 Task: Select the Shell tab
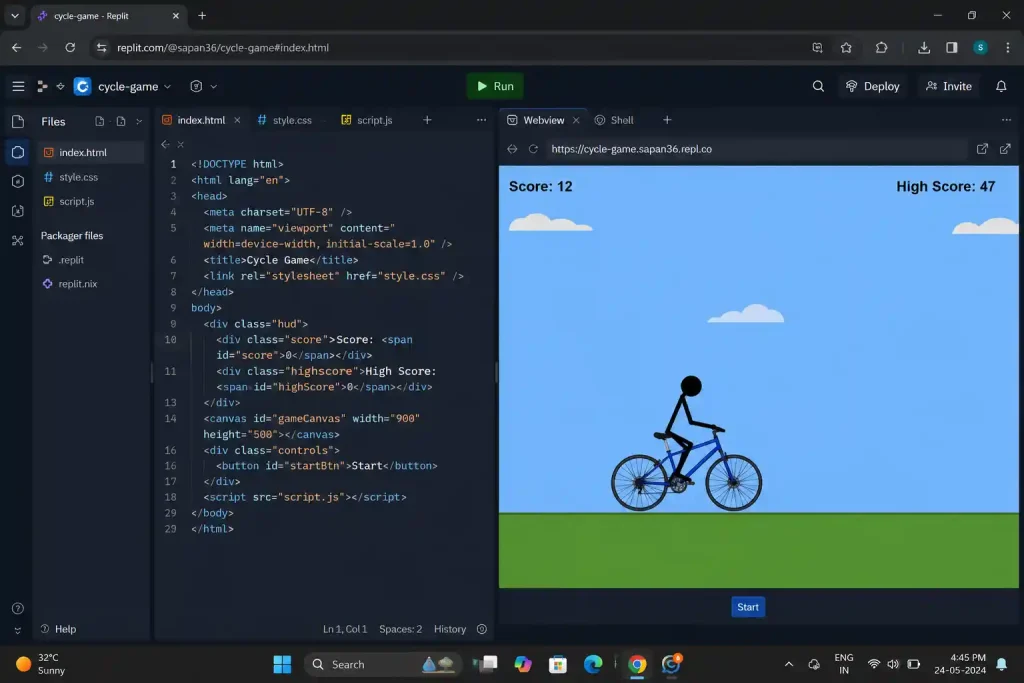tap(614, 120)
